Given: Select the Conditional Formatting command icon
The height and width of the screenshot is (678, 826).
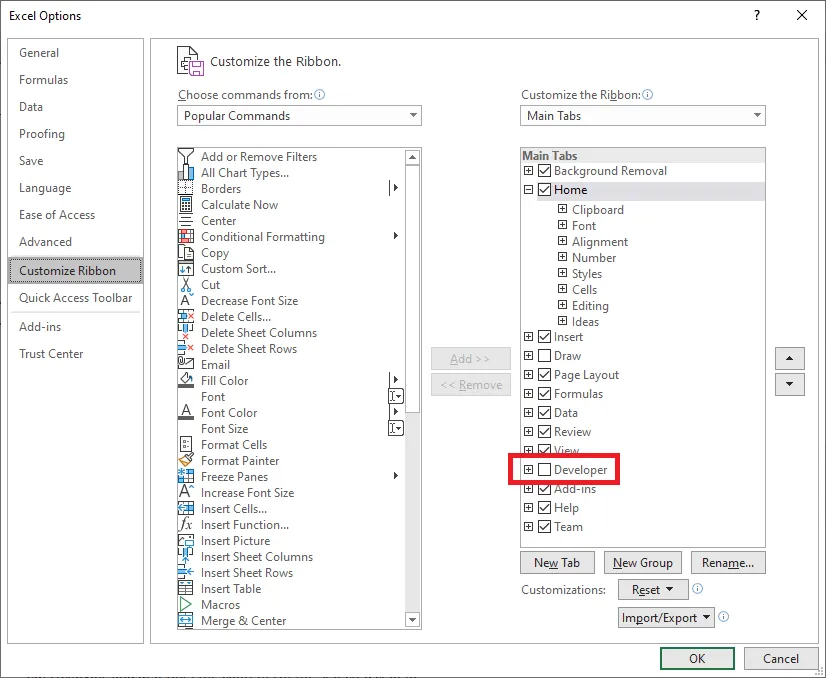Looking at the screenshot, I should click(187, 237).
